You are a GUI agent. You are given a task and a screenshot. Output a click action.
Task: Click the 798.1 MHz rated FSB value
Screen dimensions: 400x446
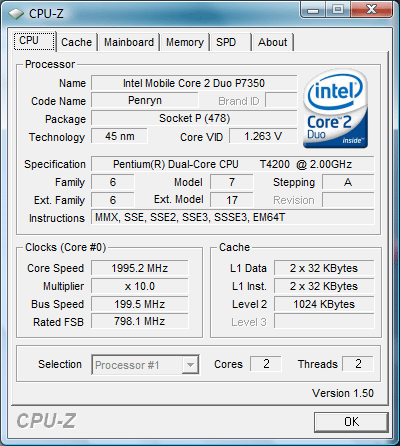pyautogui.click(x=140, y=321)
